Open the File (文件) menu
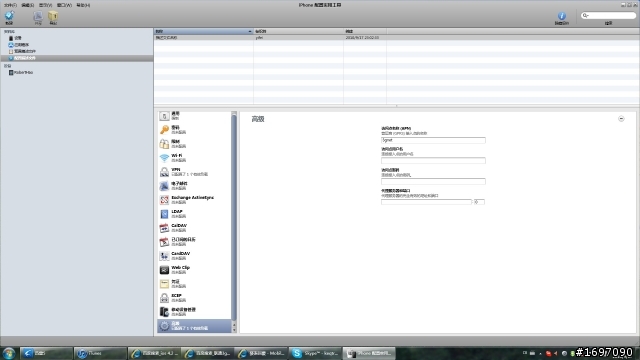 [10, 5]
